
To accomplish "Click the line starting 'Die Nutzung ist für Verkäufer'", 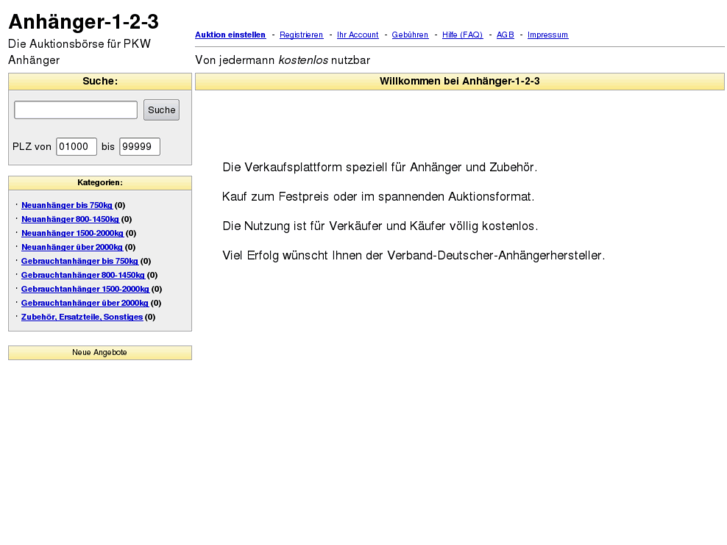I will [380, 226].
